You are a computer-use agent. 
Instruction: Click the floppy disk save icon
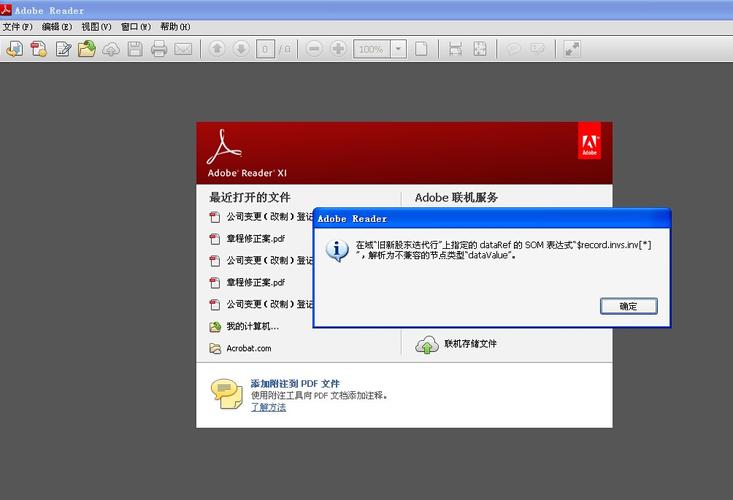click(135, 49)
